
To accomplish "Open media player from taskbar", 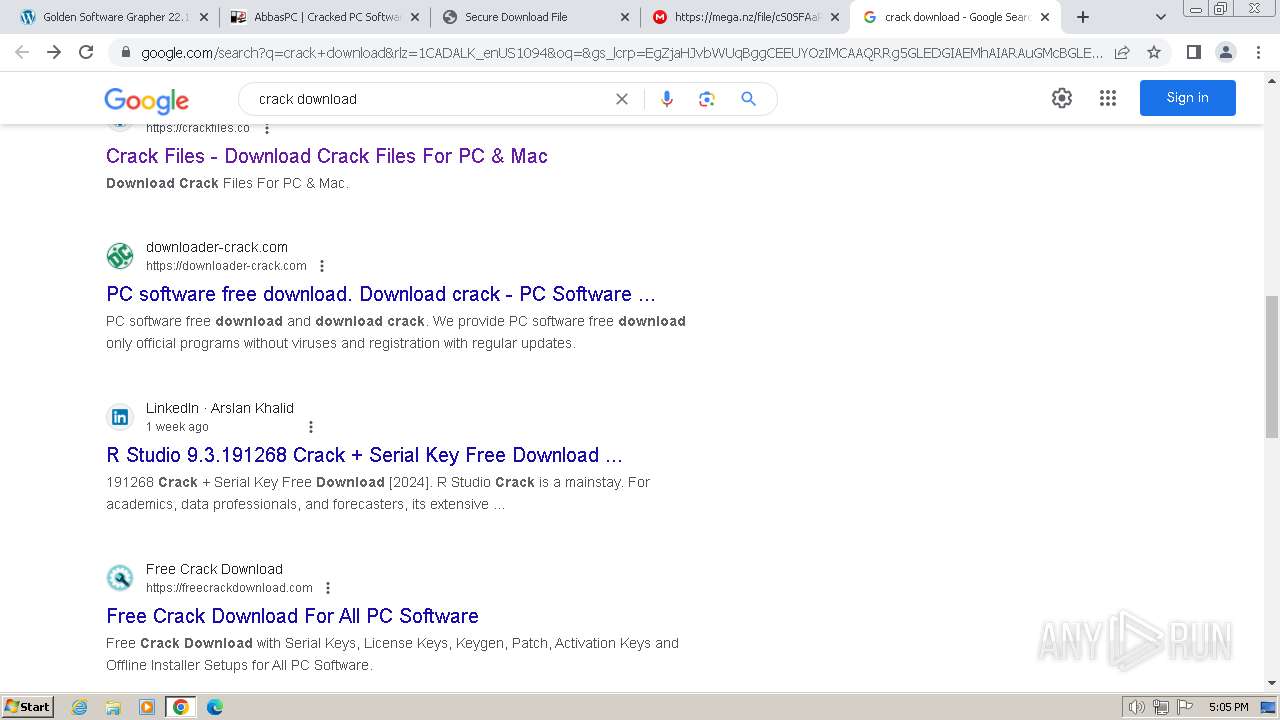I will coord(147,707).
